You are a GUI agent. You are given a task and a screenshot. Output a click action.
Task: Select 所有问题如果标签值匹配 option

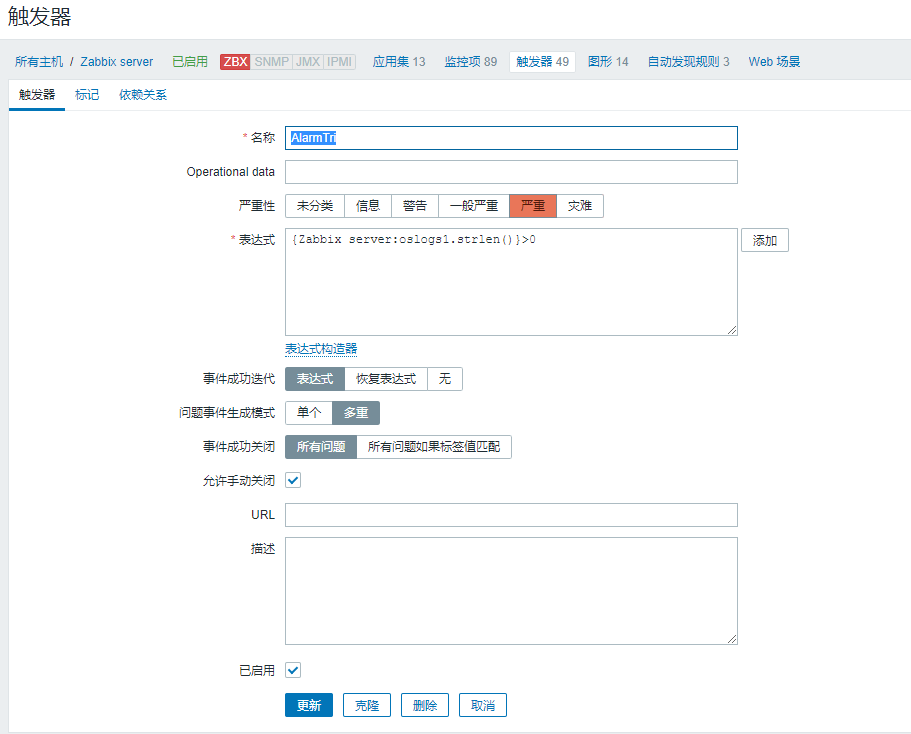(x=434, y=447)
